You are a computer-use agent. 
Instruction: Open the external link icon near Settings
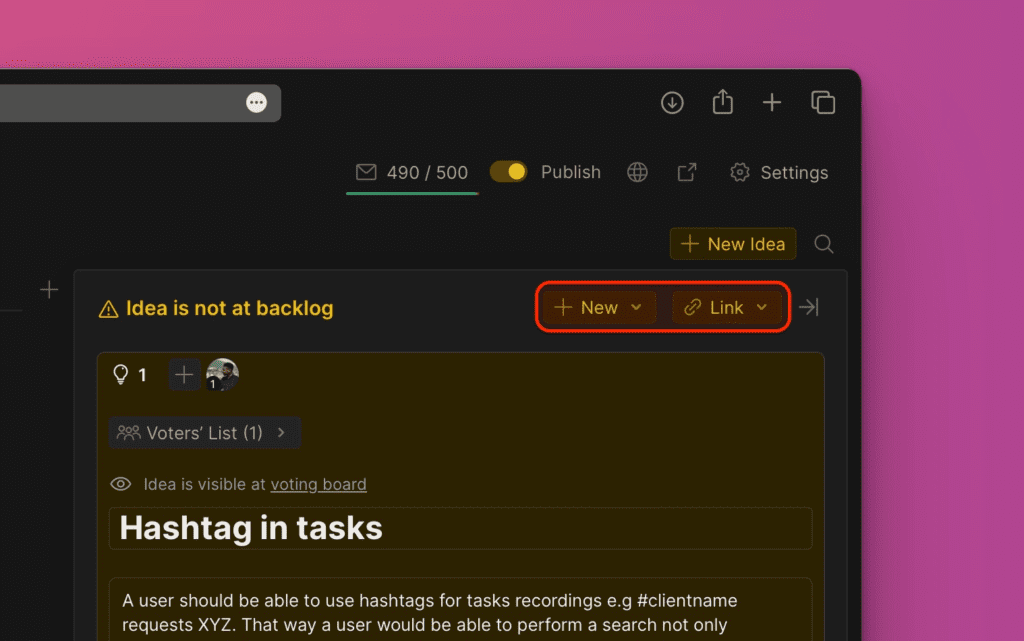click(687, 172)
